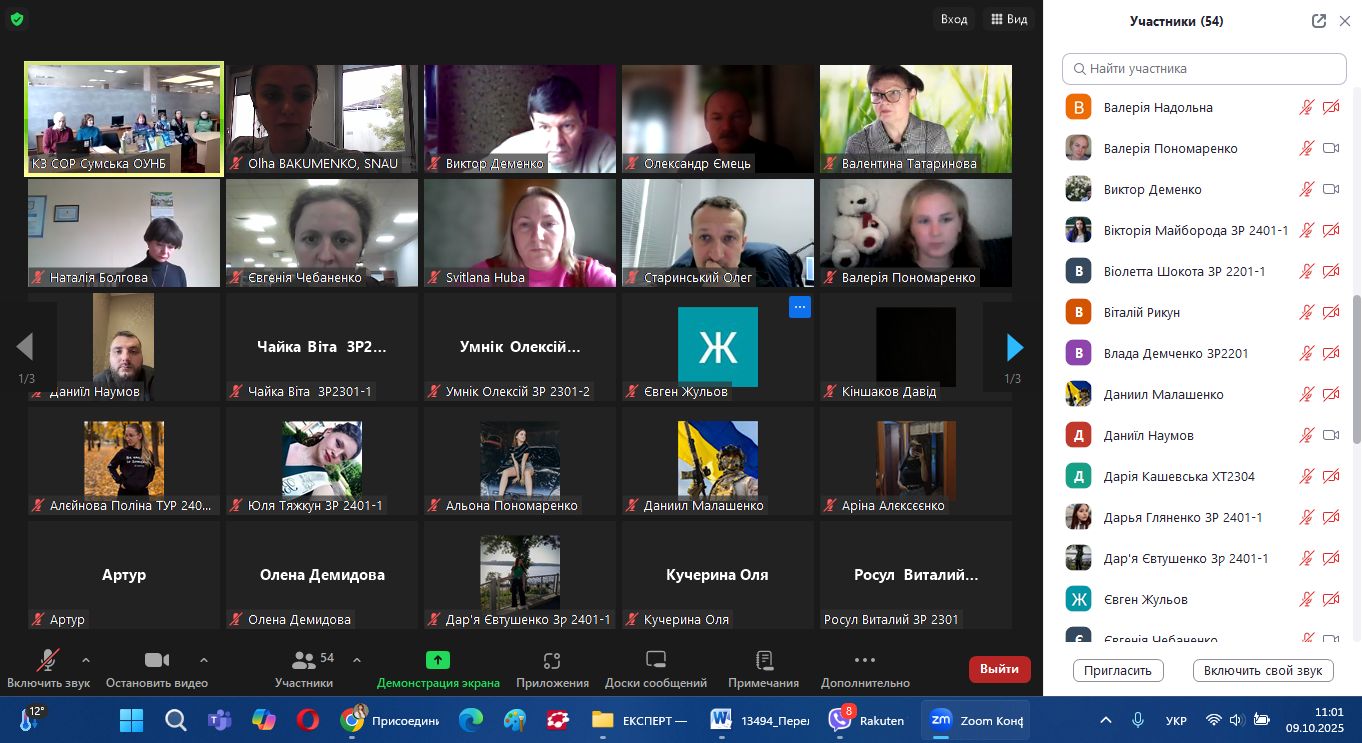Open Viber from the Windows taskbar
1362x743 pixels.
840,720
